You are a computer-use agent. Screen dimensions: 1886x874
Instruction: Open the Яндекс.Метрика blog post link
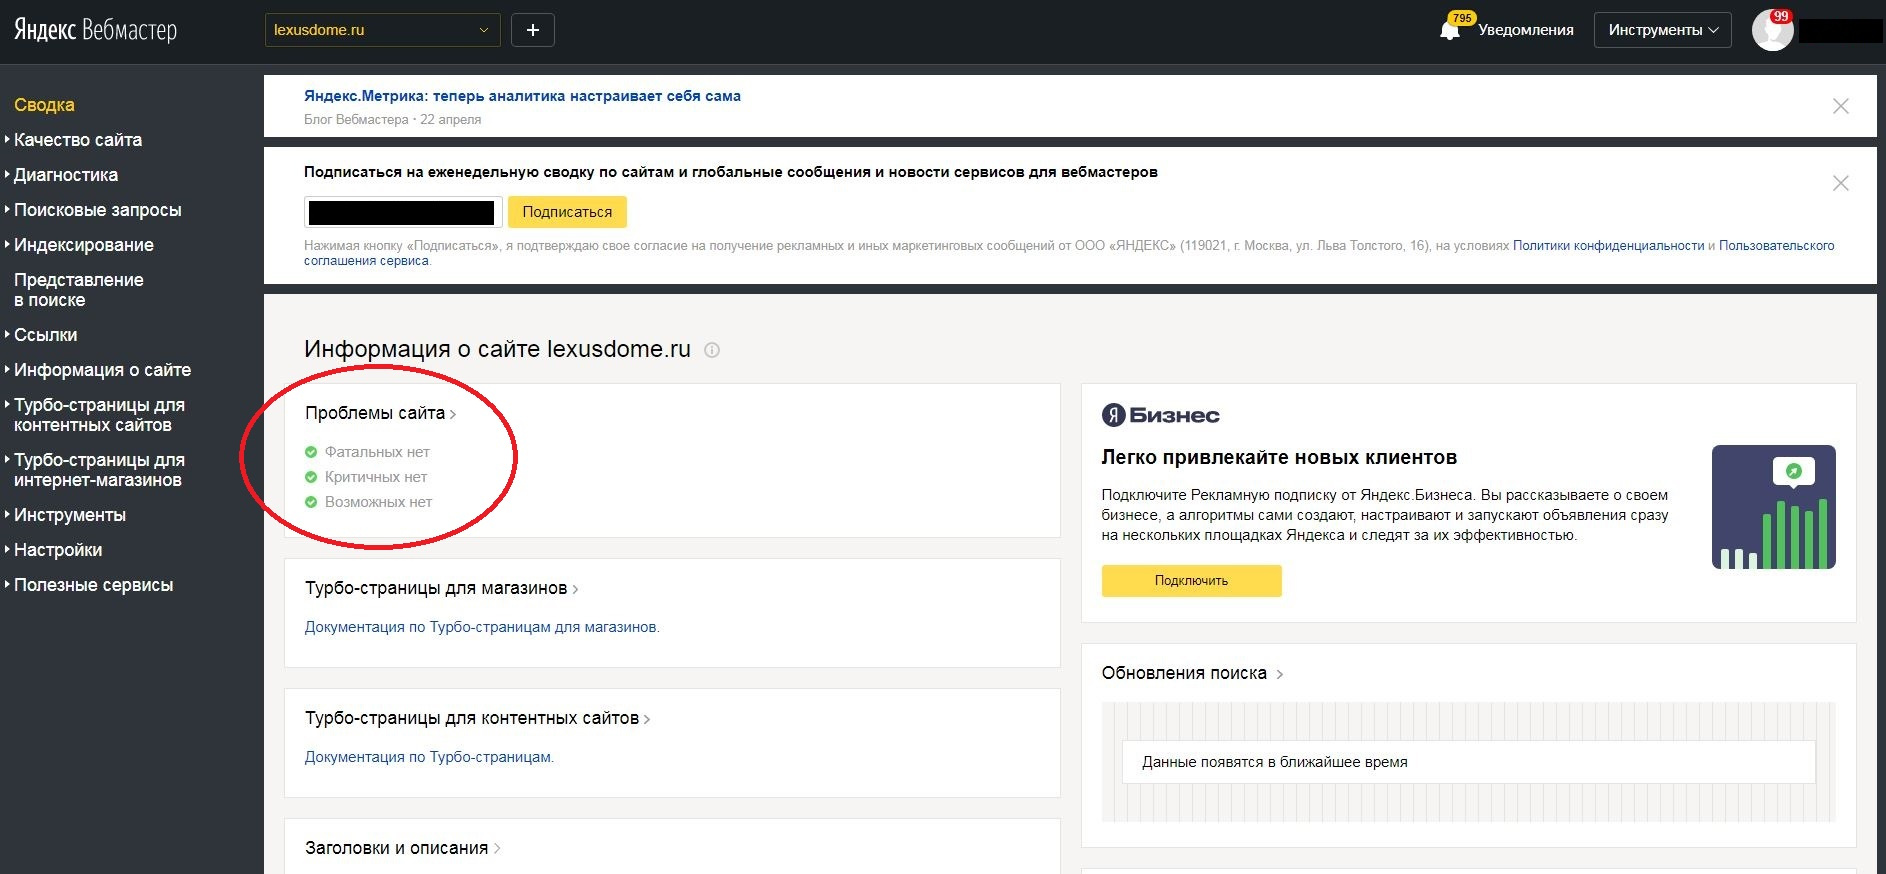point(522,96)
